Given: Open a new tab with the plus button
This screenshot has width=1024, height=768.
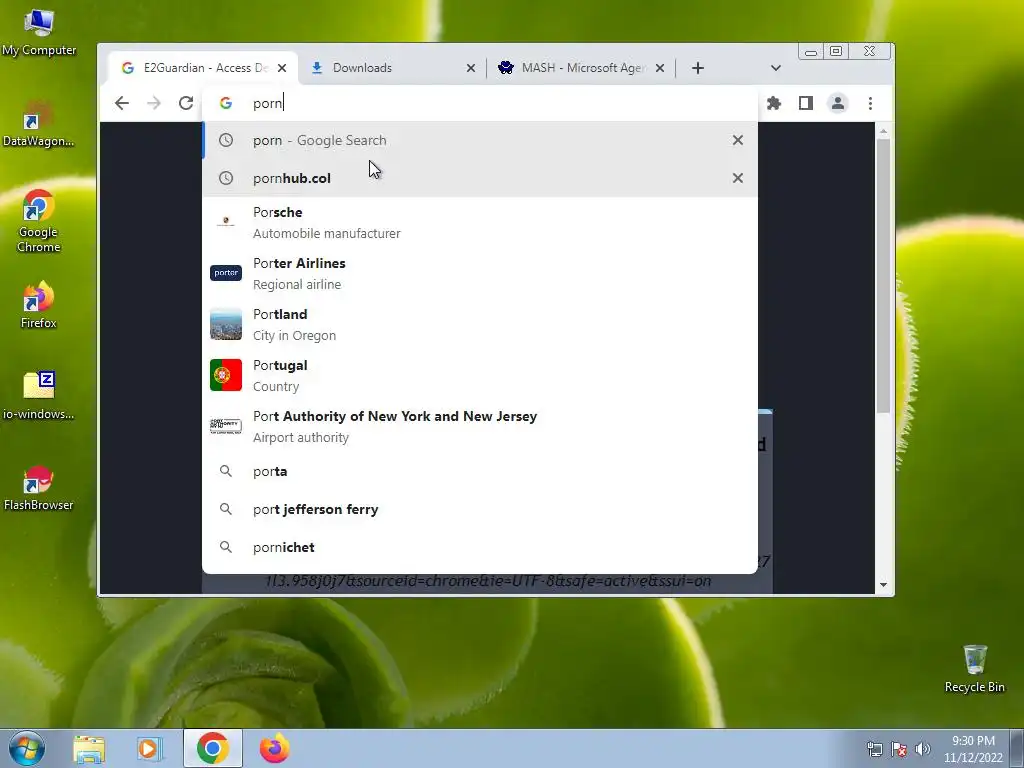Looking at the screenshot, I should pyautogui.click(x=697, y=68).
